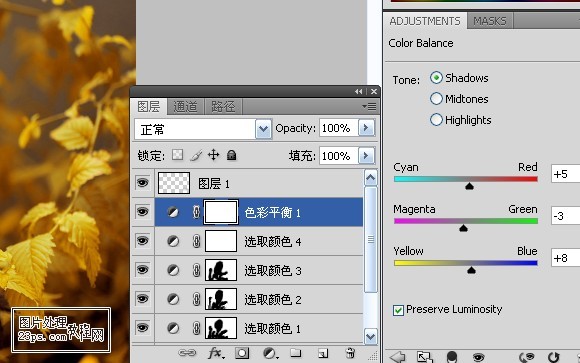This screenshot has height=363, width=580.
Task: Open the layer style fx menu
Action: (x=216, y=353)
